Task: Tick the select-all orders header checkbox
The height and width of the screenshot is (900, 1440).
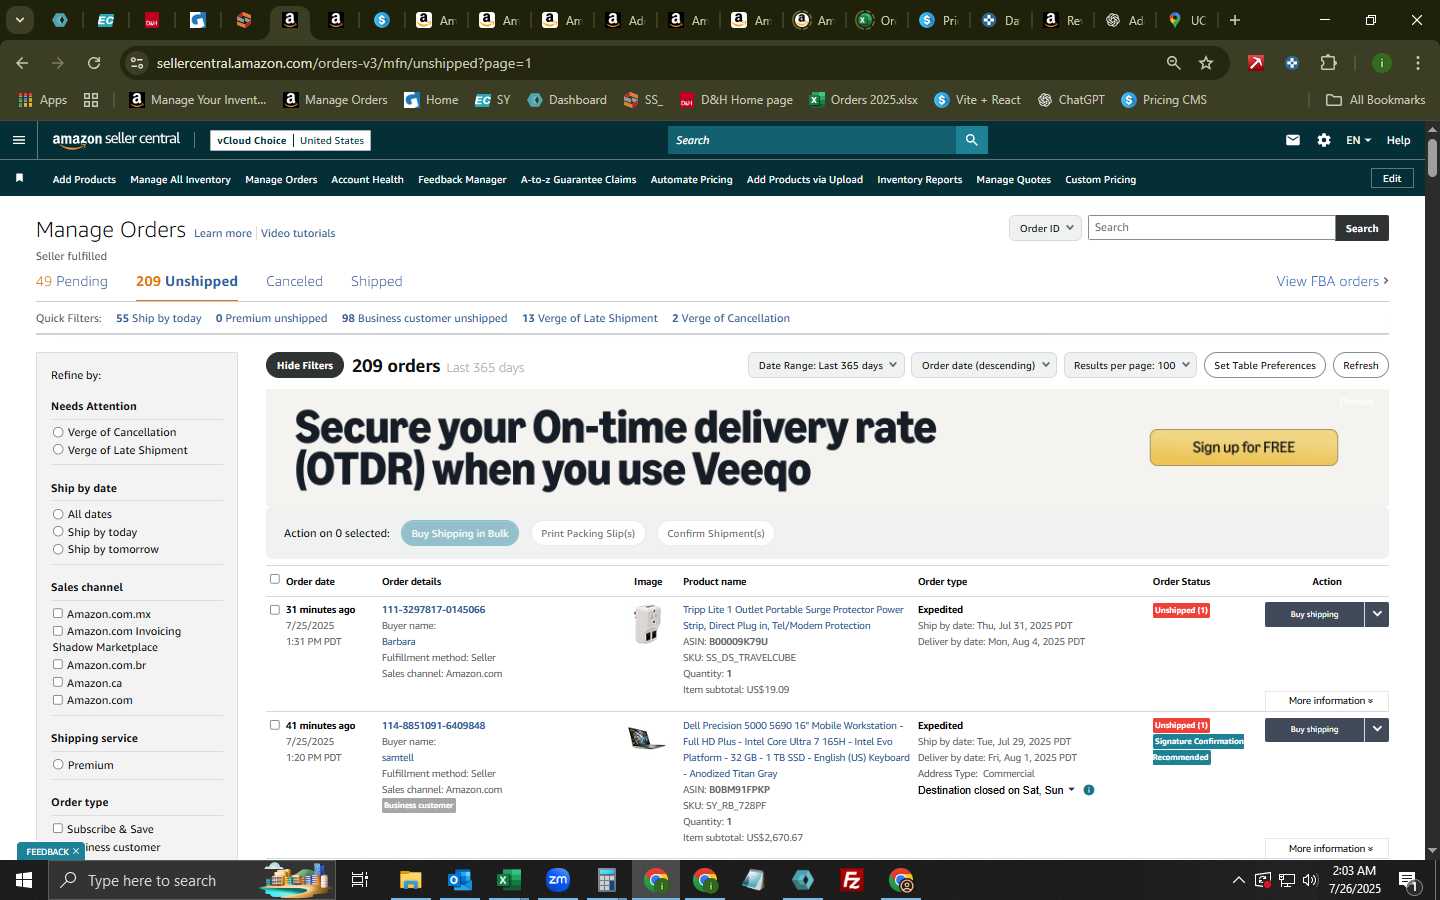Action: (275, 579)
